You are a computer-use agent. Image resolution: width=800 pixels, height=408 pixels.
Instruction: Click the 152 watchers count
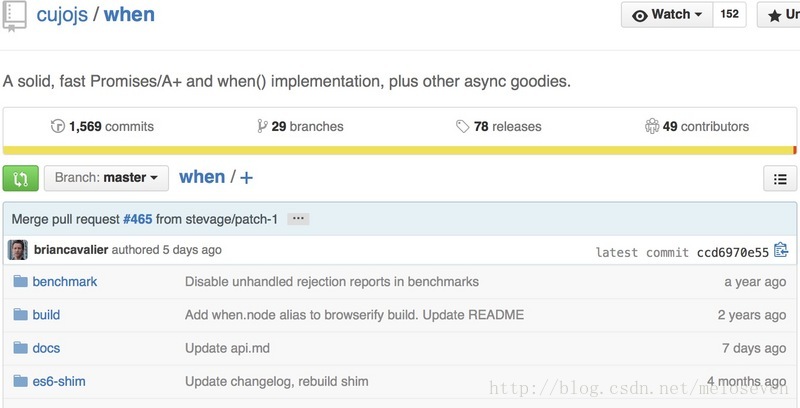730,15
